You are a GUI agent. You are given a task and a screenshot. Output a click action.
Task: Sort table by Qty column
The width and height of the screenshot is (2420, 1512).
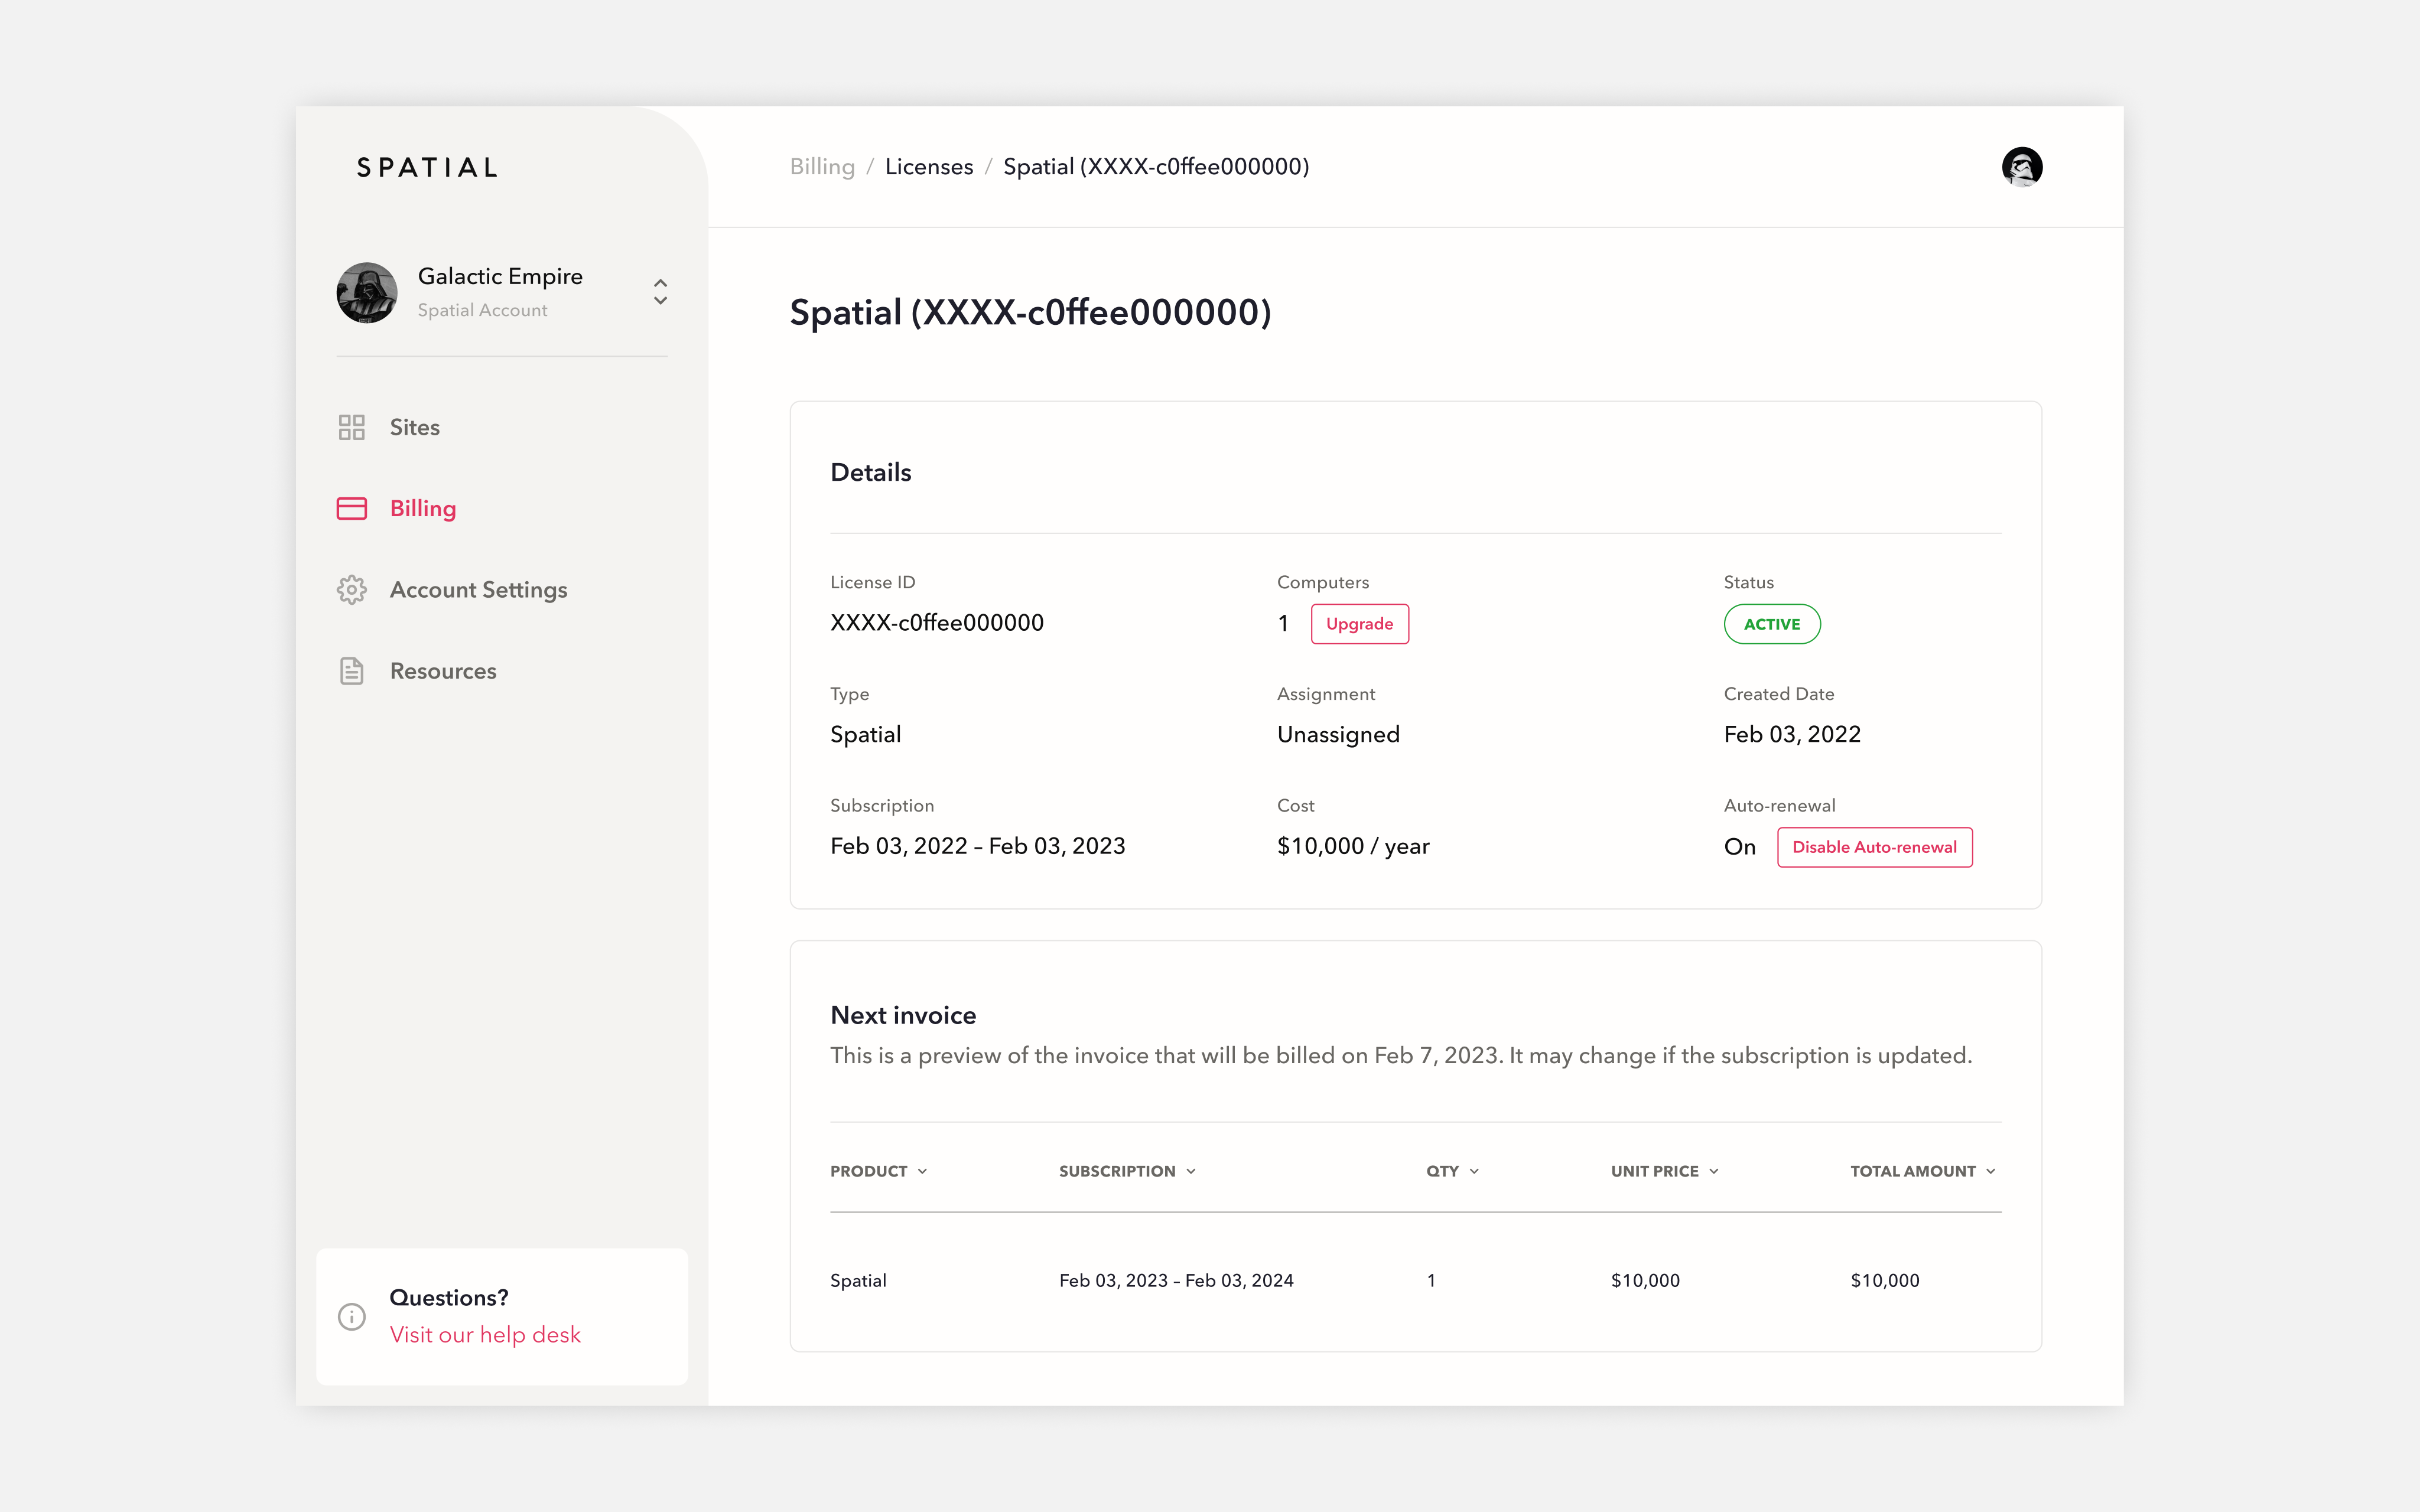[x=1451, y=1171]
